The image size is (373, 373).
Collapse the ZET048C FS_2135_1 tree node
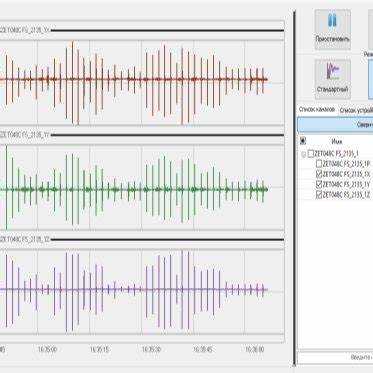point(303,154)
